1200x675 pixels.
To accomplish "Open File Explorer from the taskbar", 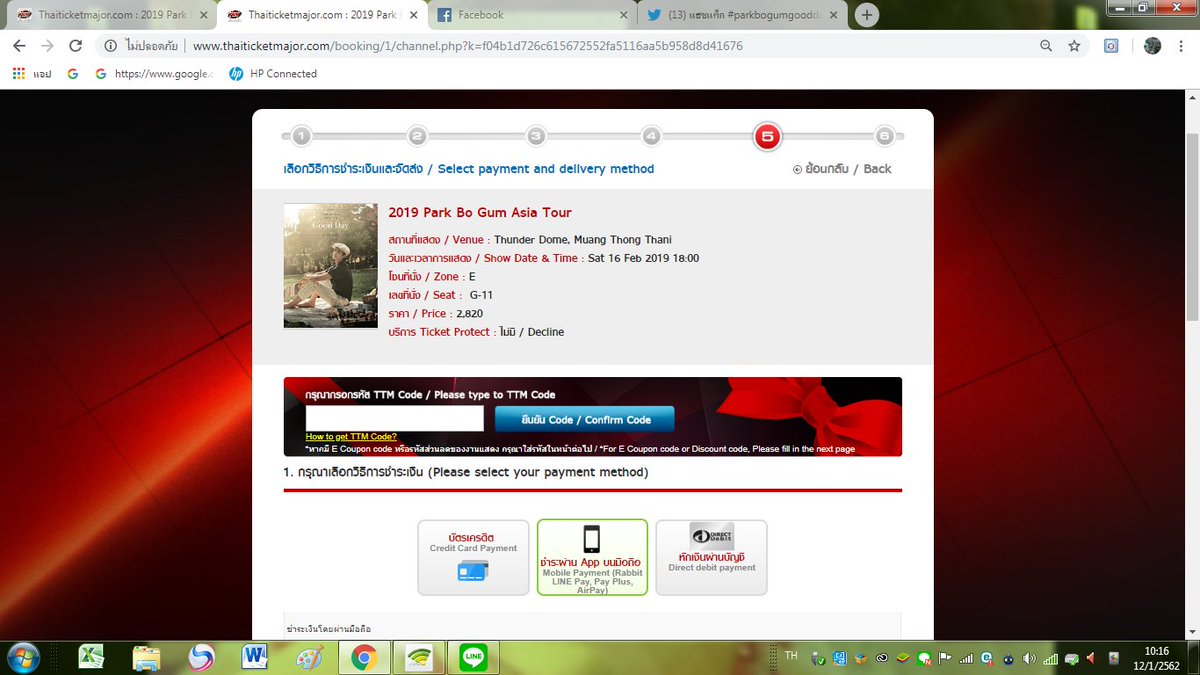I will 146,657.
